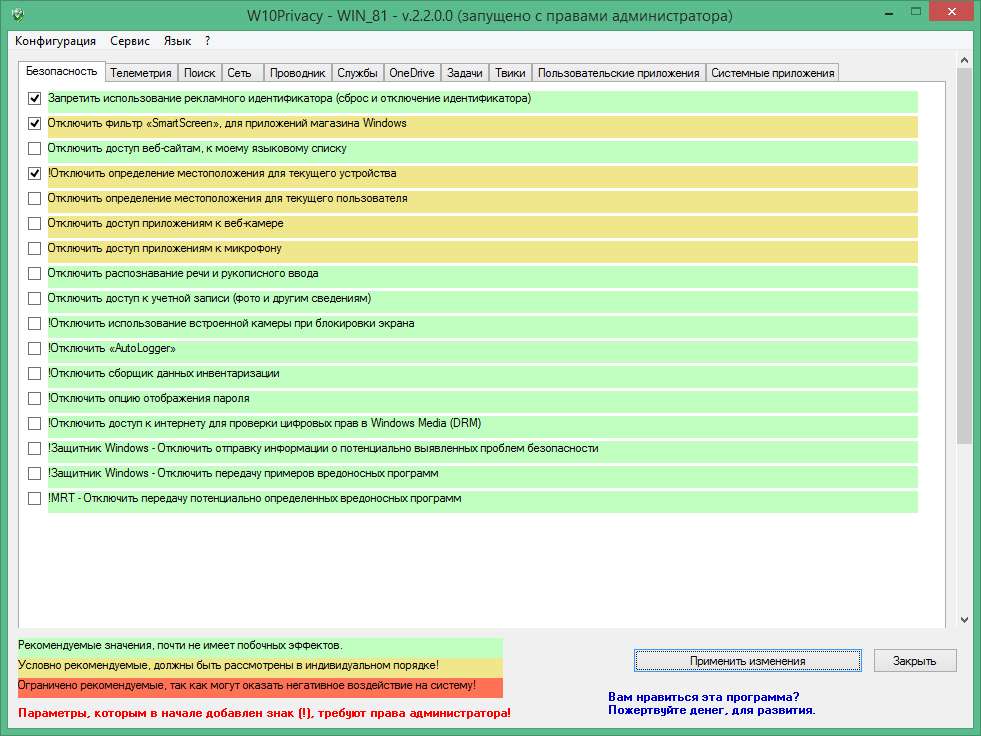Viewport: 981px width, 736px height.
Task: Click the vertical scrollbar down arrow
Action: click(964, 619)
